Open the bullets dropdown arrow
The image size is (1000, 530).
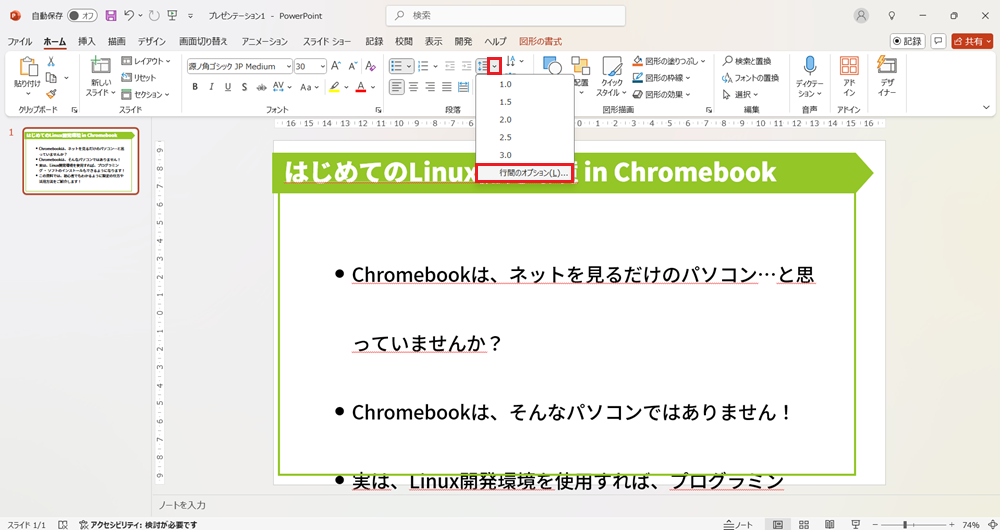(408, 66)
